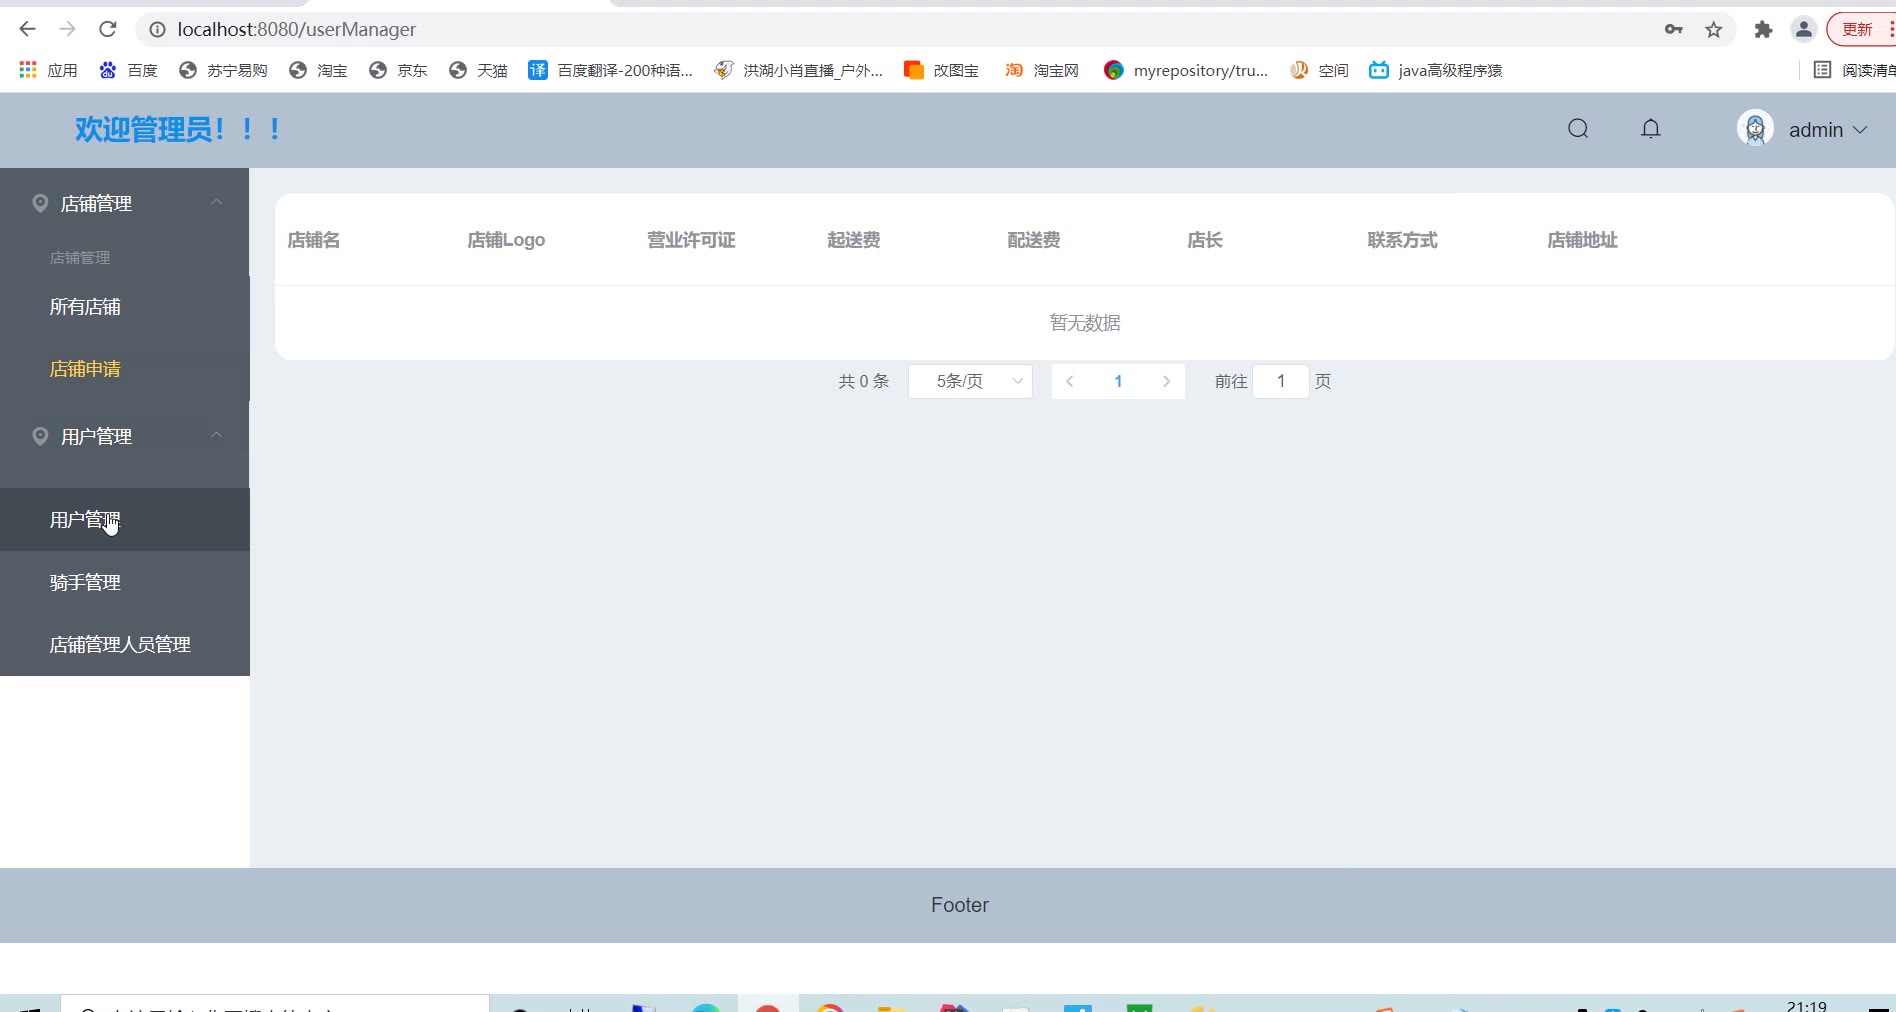
Task: Collapse the 用户管理 sidebar submenu
Action: click(125, 436)
